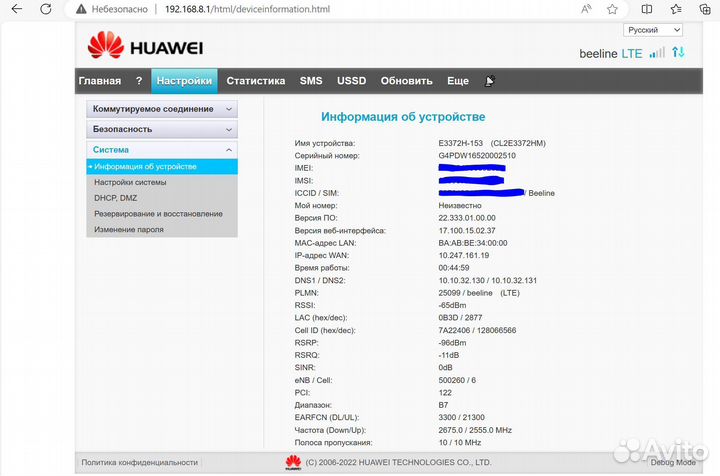Screen dimensions: 720x476
Task: Click uptime value 00:44:59
Action: click(x=454, y=268)
